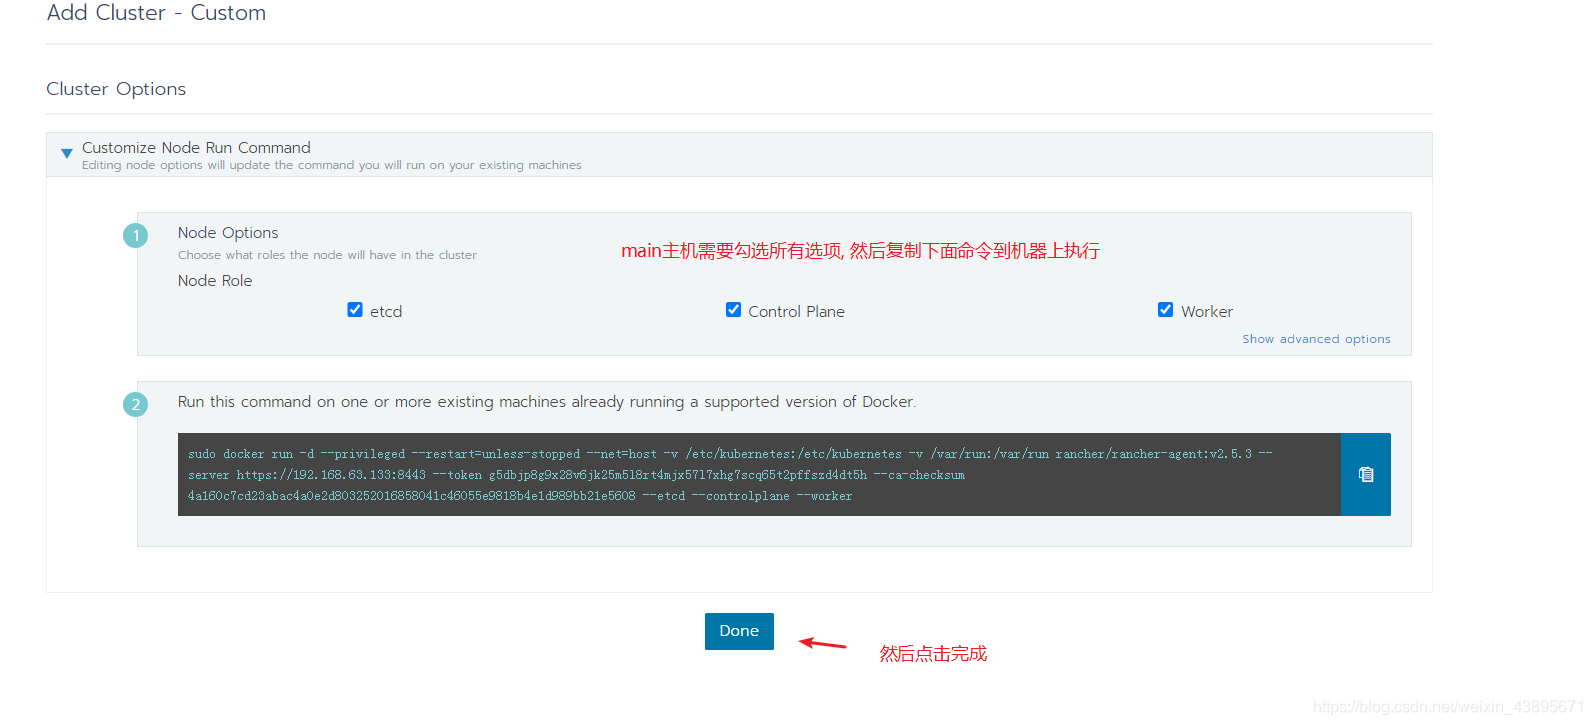Click the 'Run this command on one or more' instruction

[x=547, y=402]
